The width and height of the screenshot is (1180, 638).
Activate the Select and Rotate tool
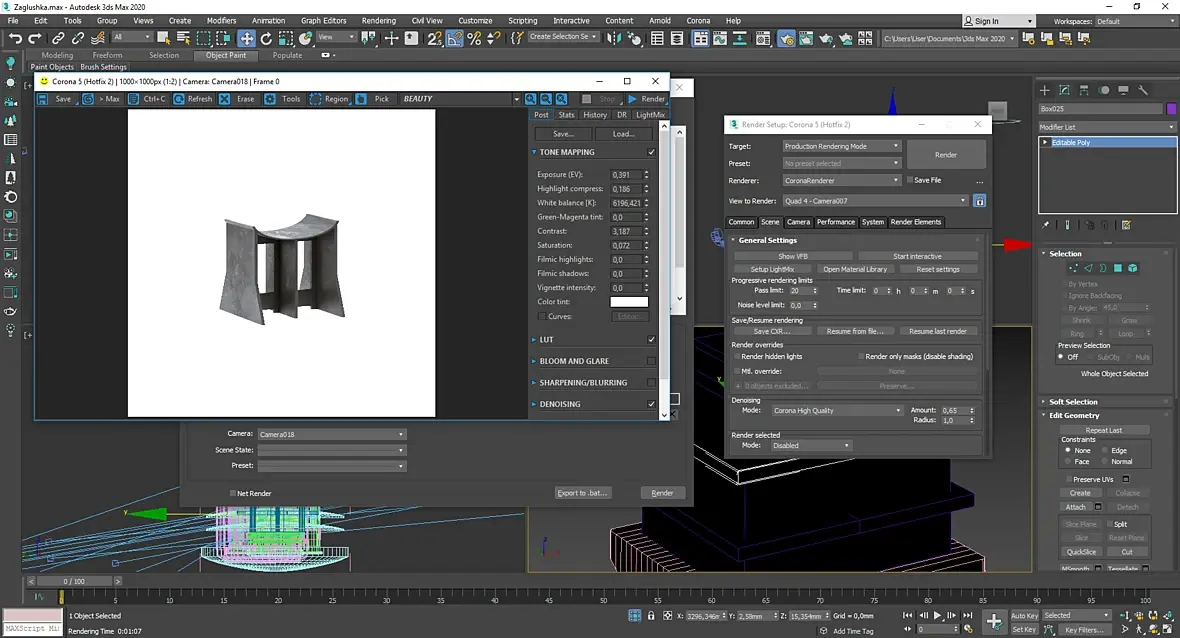(266, 39)
